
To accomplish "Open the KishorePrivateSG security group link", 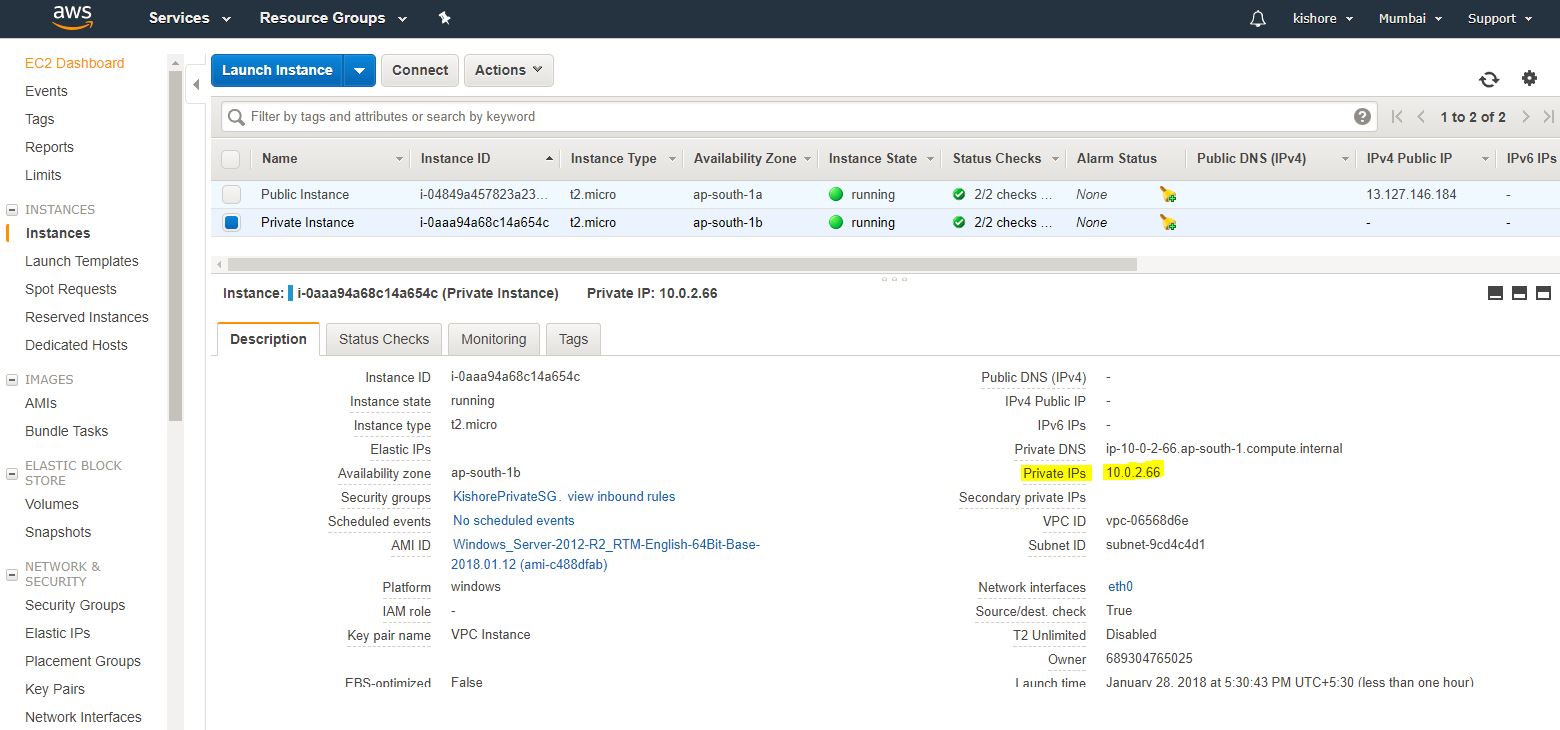I will pyautogui.click(x=506, y=497).
